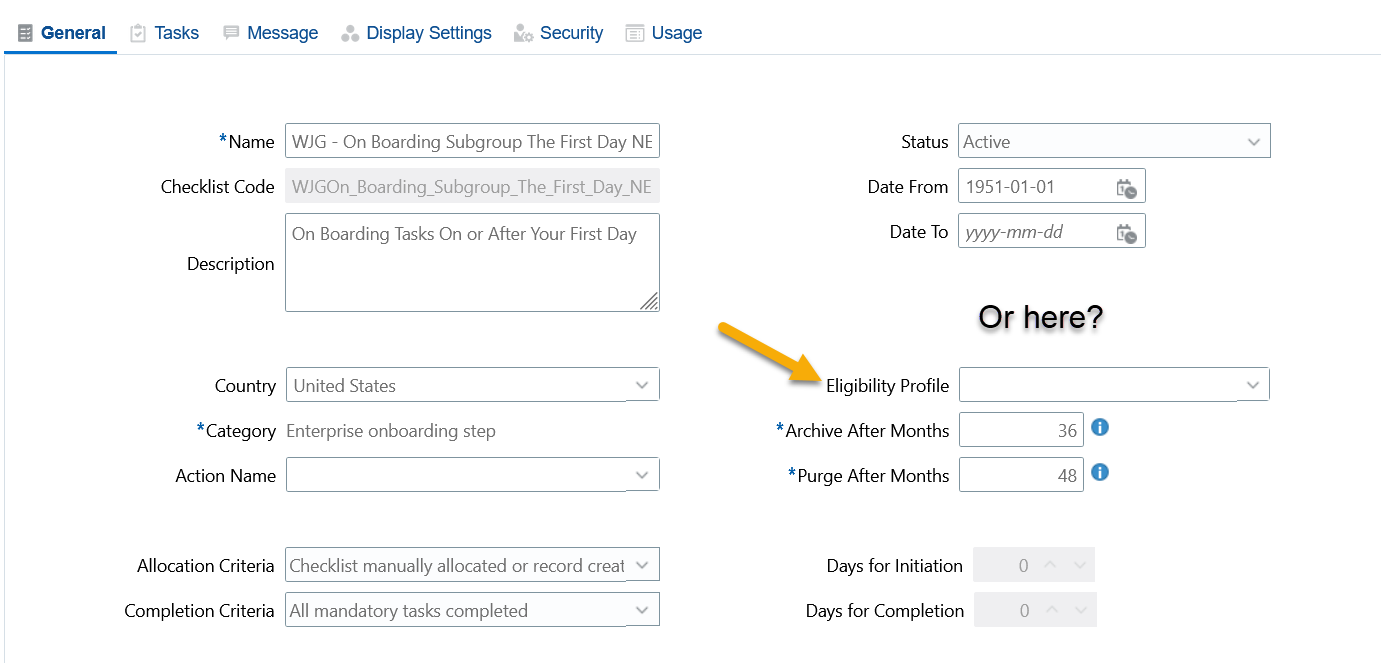
Task: Click into the Name text field
Action: click(x=472, y=141)
